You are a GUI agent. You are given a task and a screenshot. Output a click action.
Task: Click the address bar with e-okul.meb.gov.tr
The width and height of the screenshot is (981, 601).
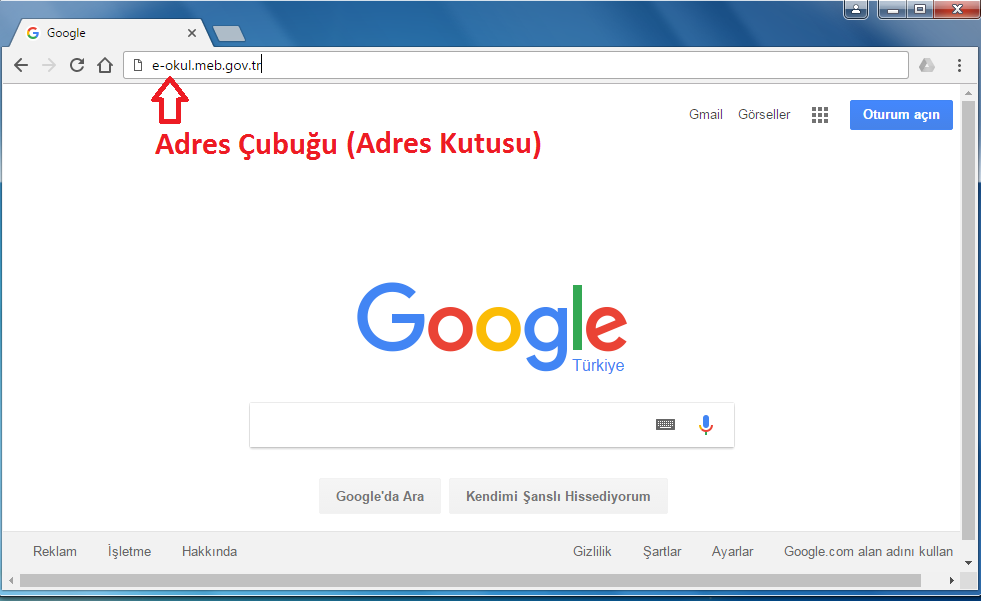516,65
